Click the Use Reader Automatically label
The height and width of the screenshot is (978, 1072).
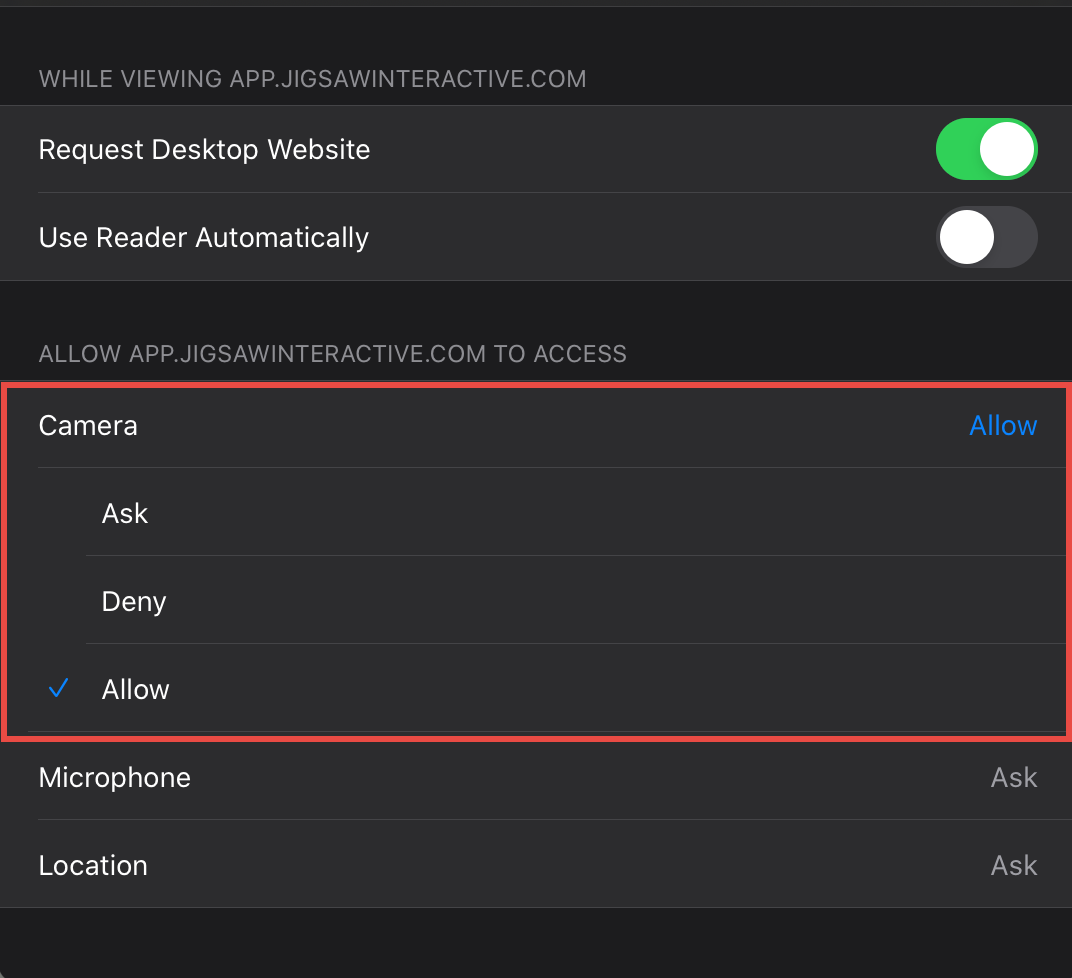point(204,238)
